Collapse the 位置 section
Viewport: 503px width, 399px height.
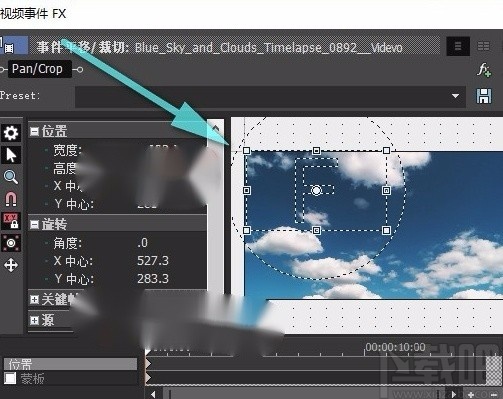34,131
